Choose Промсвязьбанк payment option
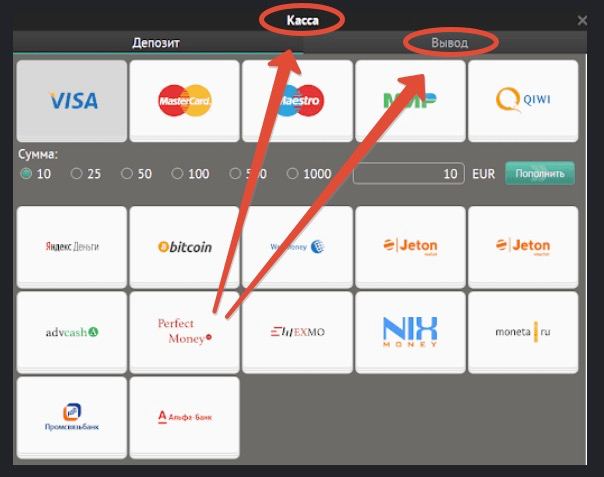The width and height of the screenshot is (604, 477). pos(72,418)
